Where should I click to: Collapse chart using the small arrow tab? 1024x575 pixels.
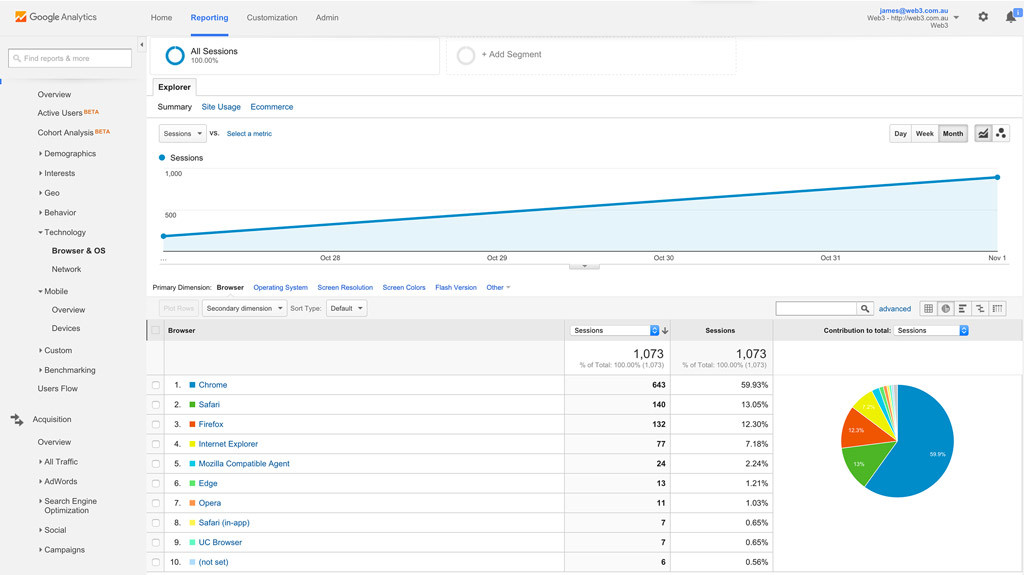point(584,266)
